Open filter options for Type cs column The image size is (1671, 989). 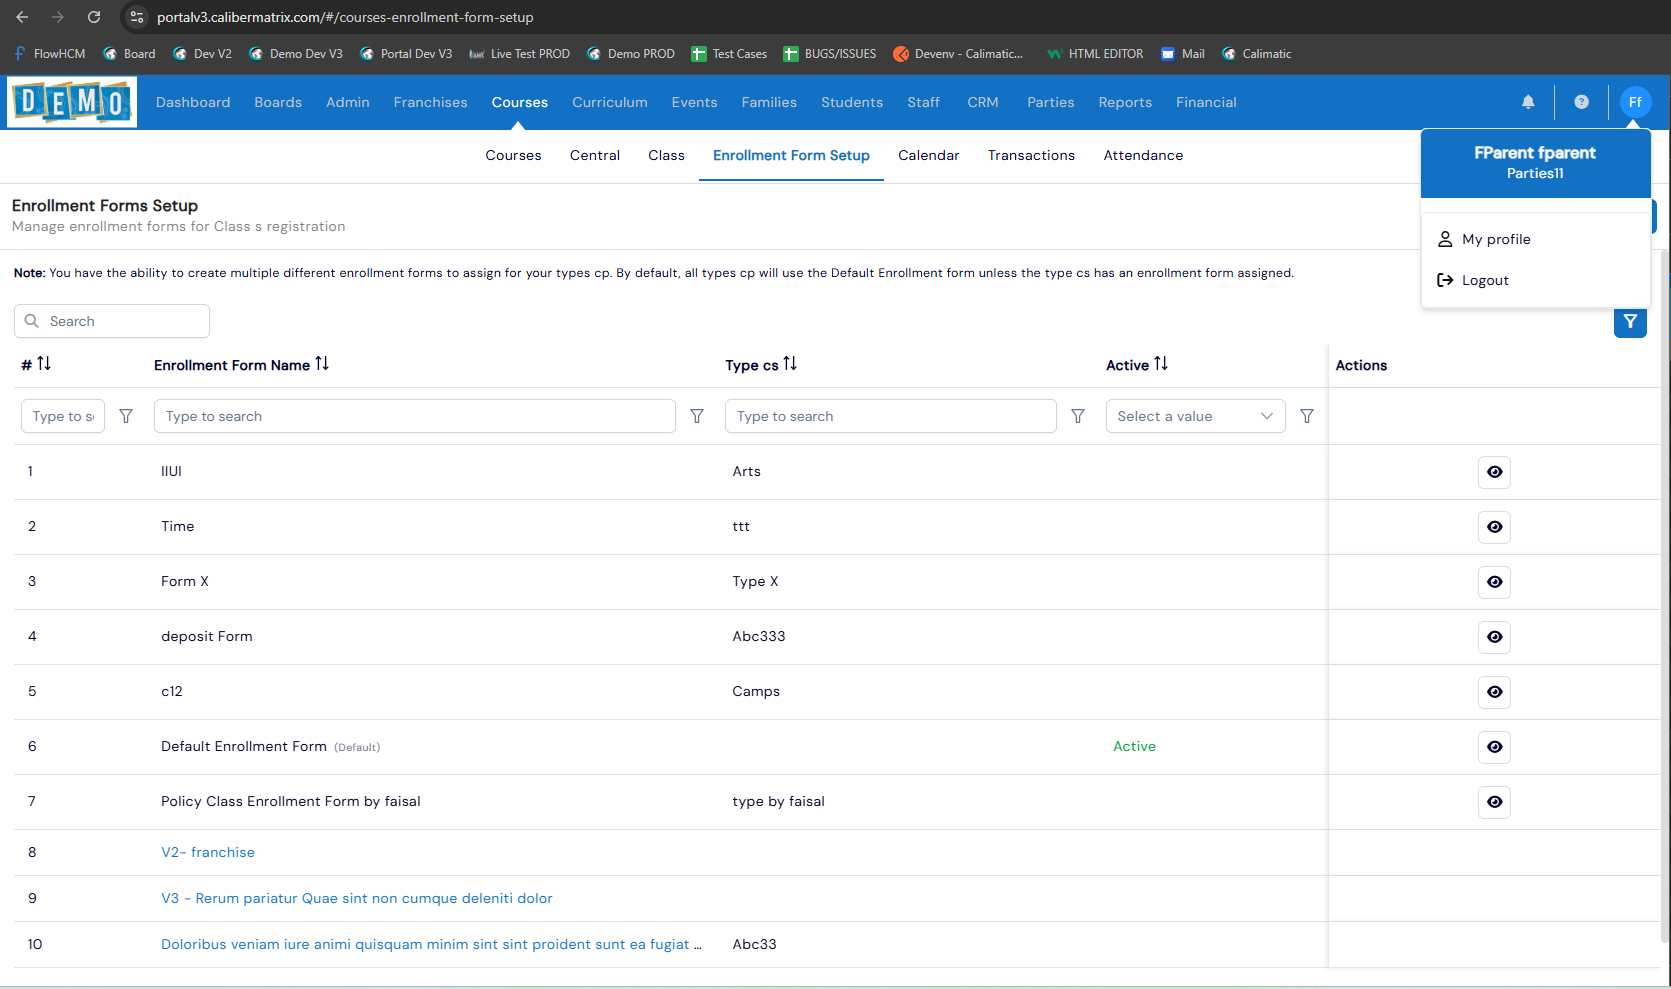pos(1078,416)
